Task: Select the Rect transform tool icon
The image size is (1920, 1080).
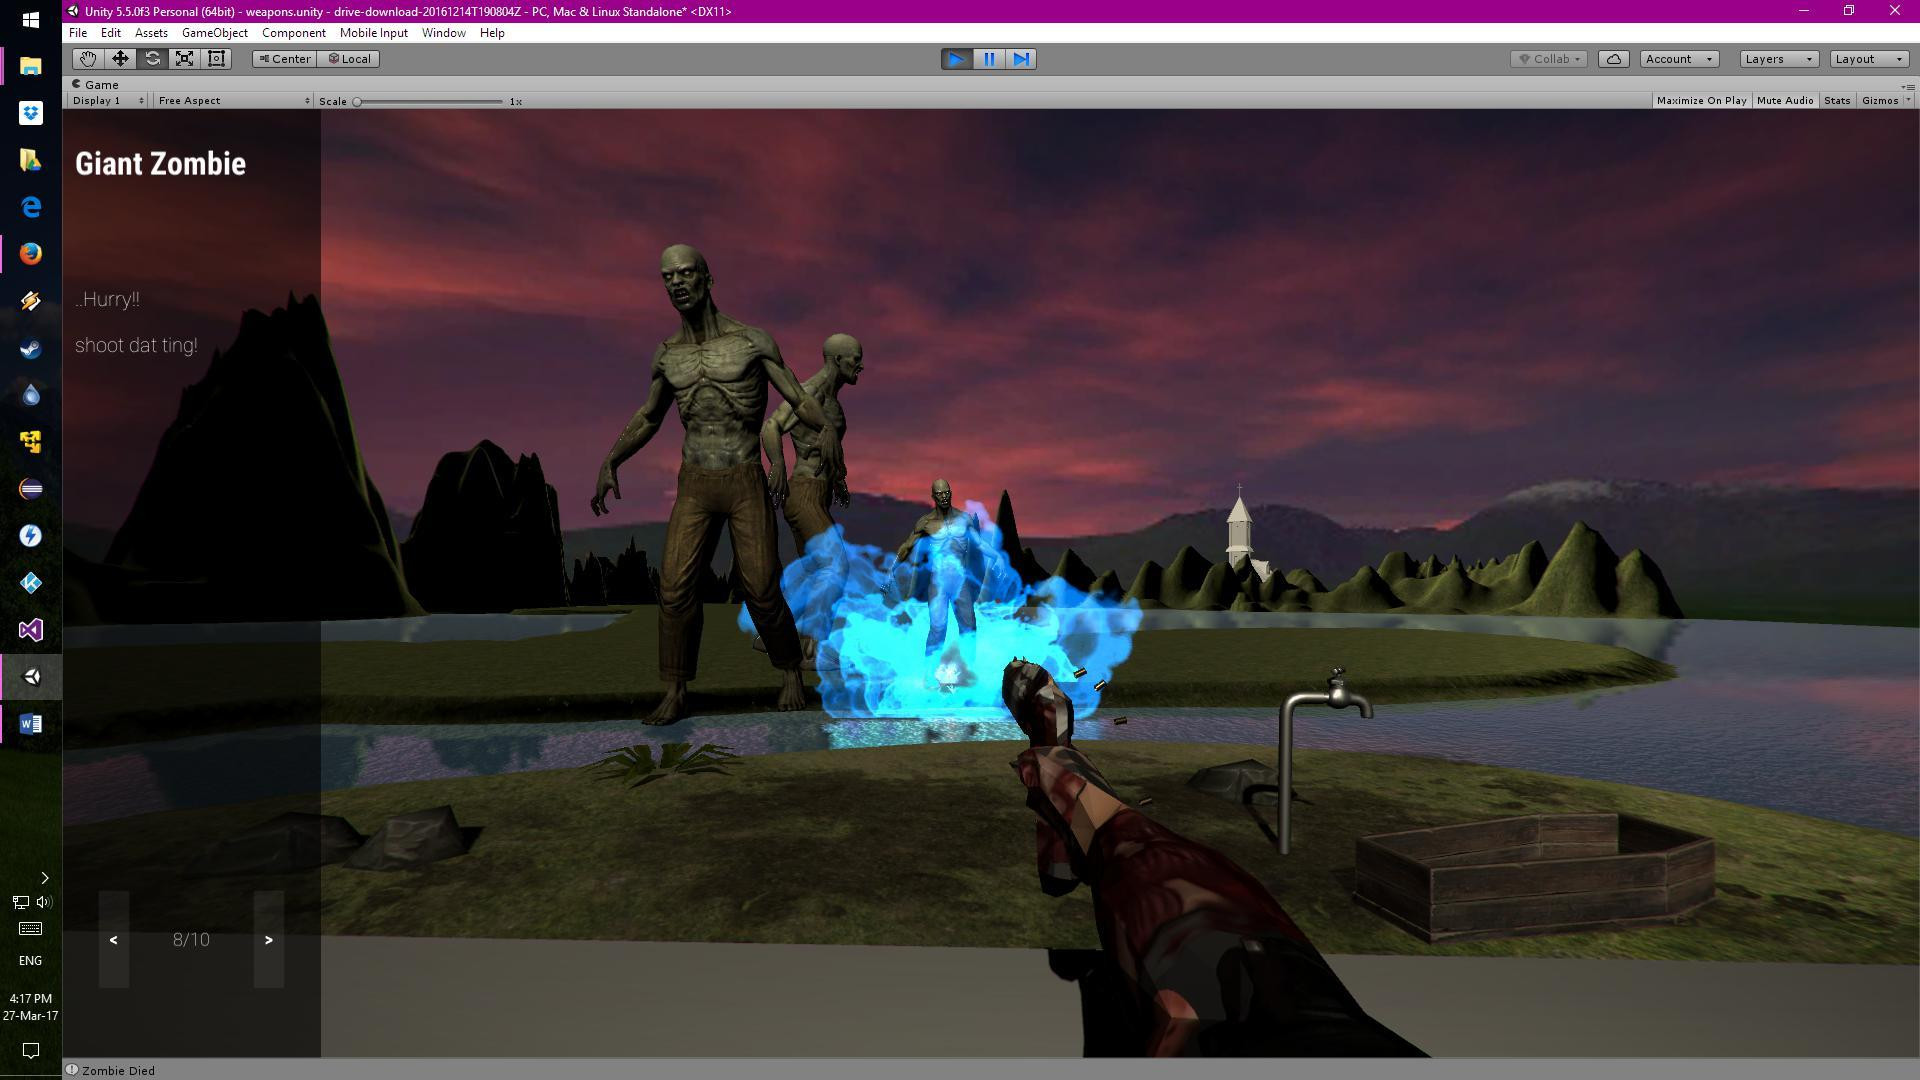Action: click(216, 59)
